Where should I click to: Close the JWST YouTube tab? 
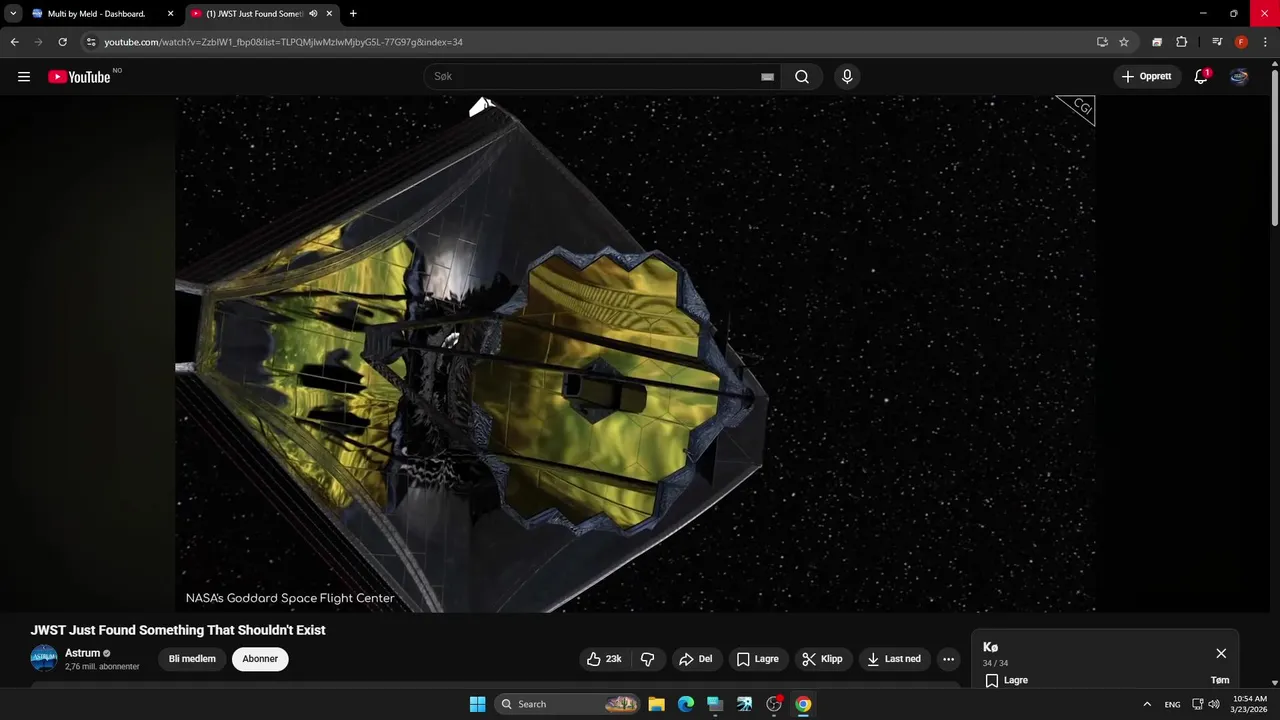[x=329, y=14]
